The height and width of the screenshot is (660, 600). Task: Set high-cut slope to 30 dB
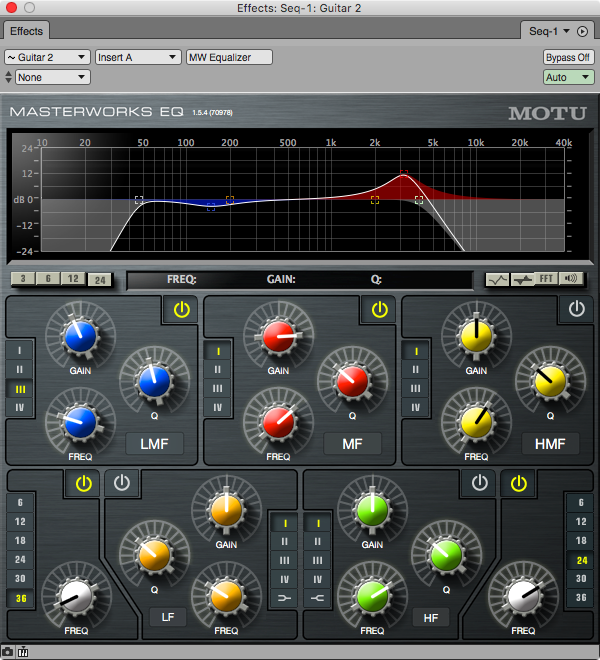(x=581, y=579)
